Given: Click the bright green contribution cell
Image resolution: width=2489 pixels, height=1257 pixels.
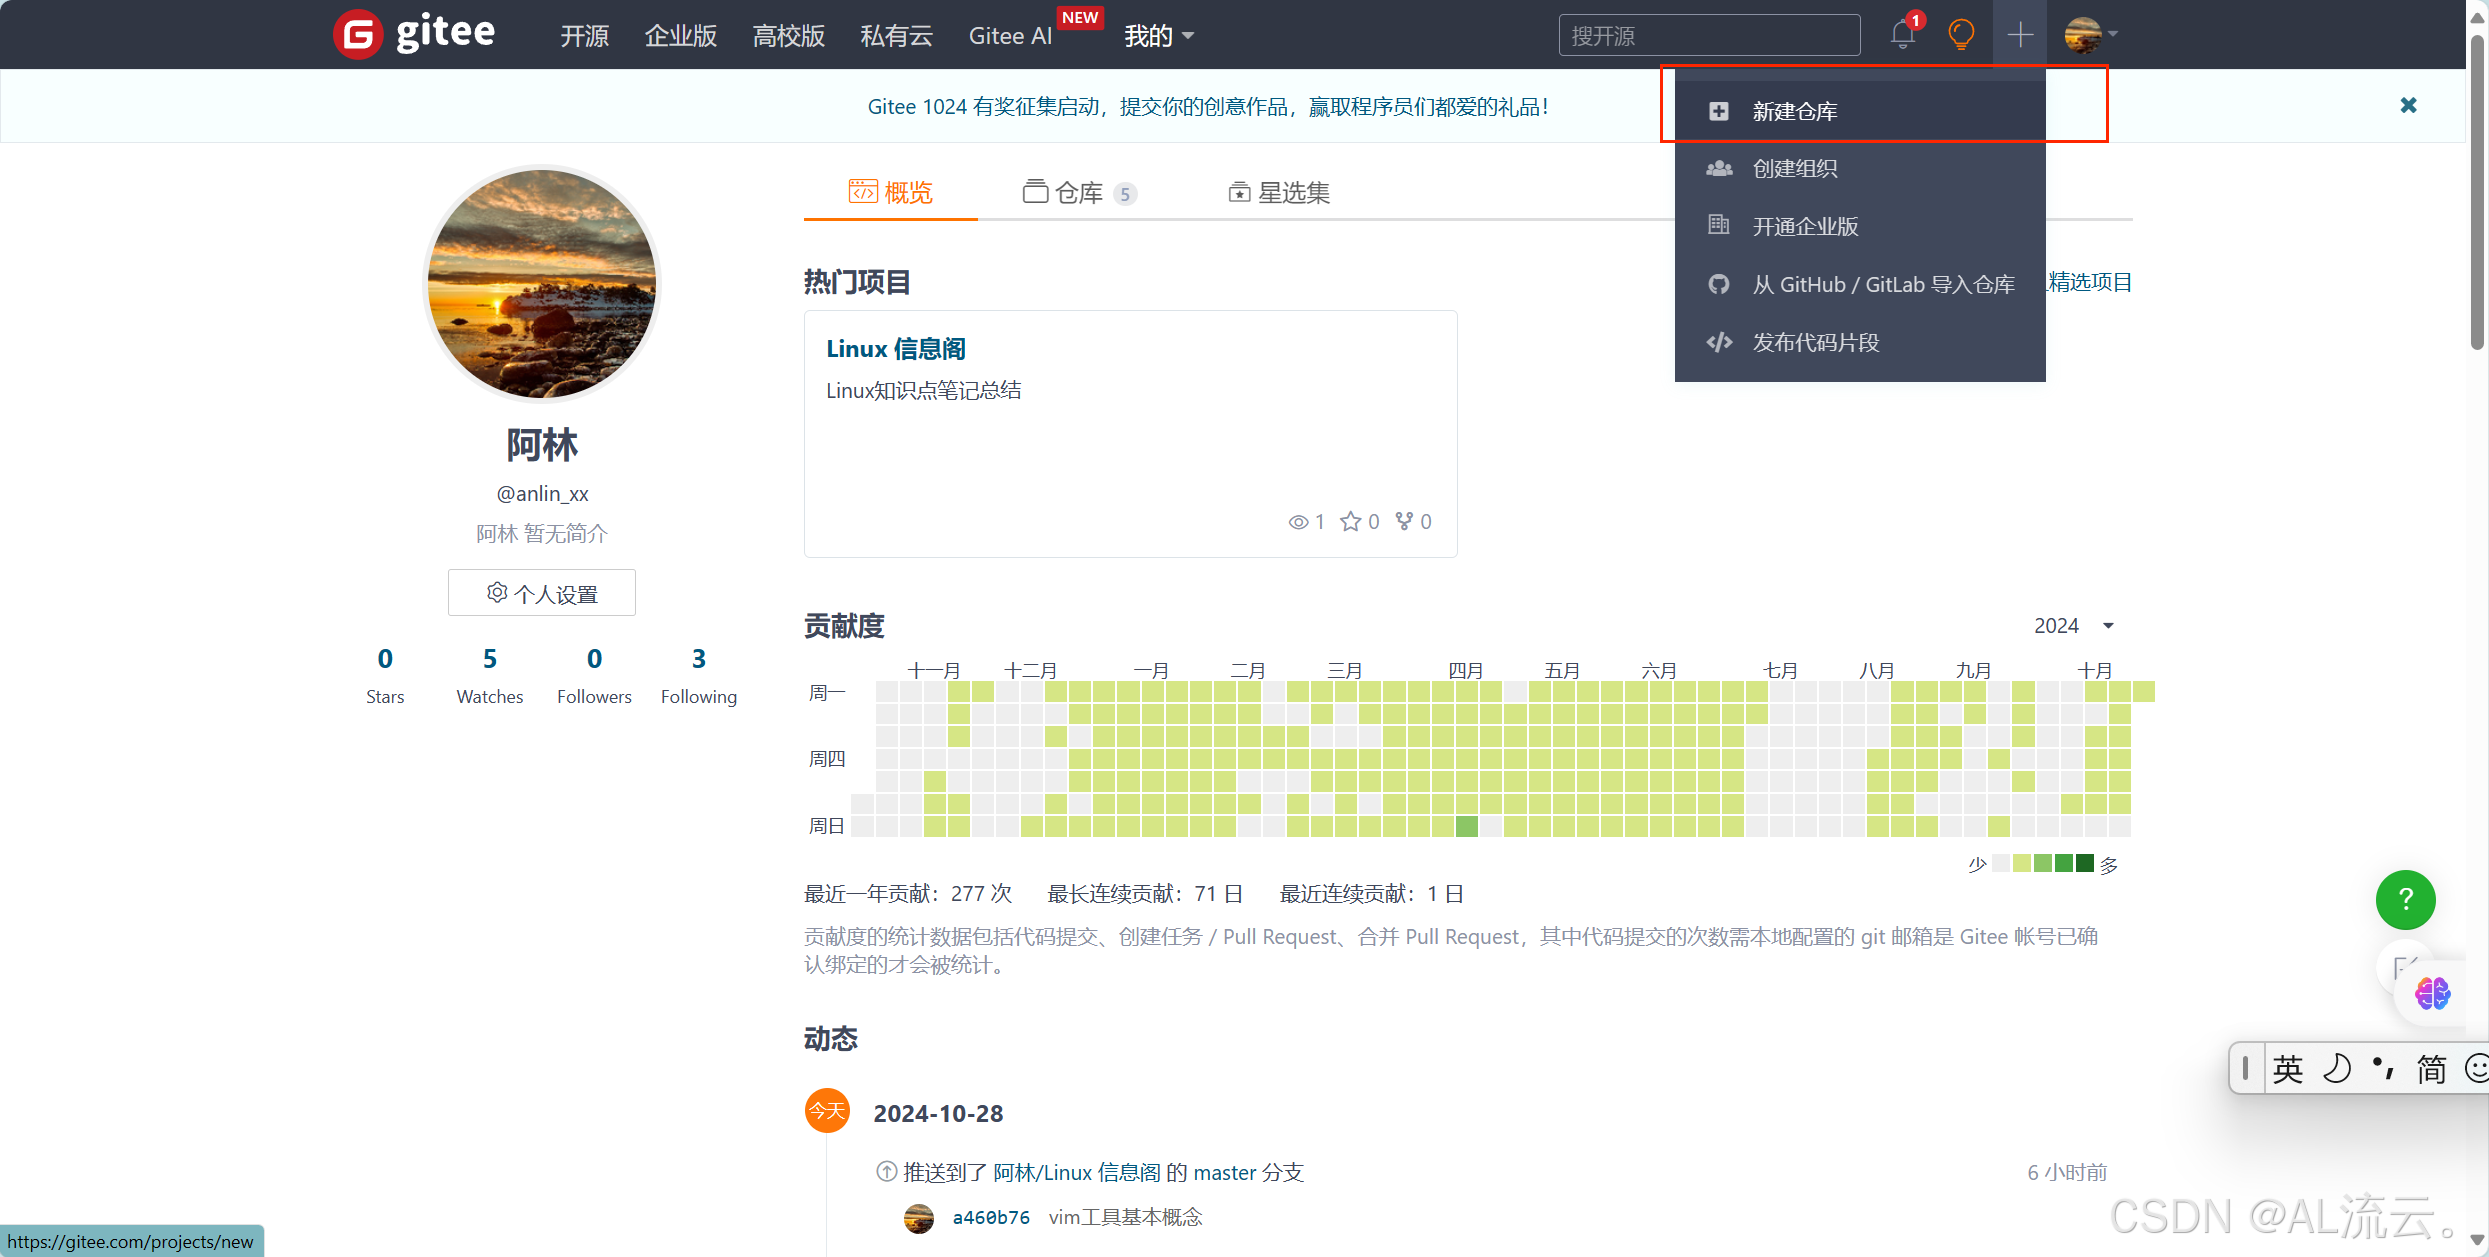Looking at the screenshot, I should pos(1466,826).
